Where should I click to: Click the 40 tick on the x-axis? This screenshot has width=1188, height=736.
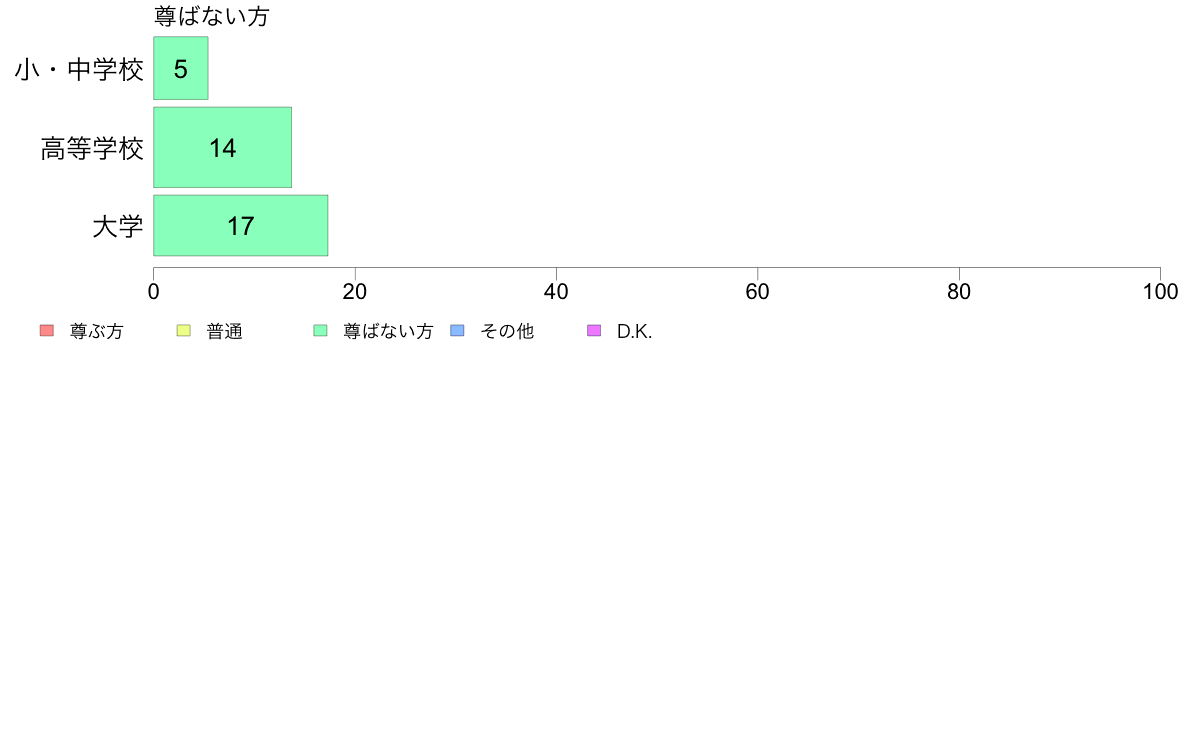(x=556, y=292)
